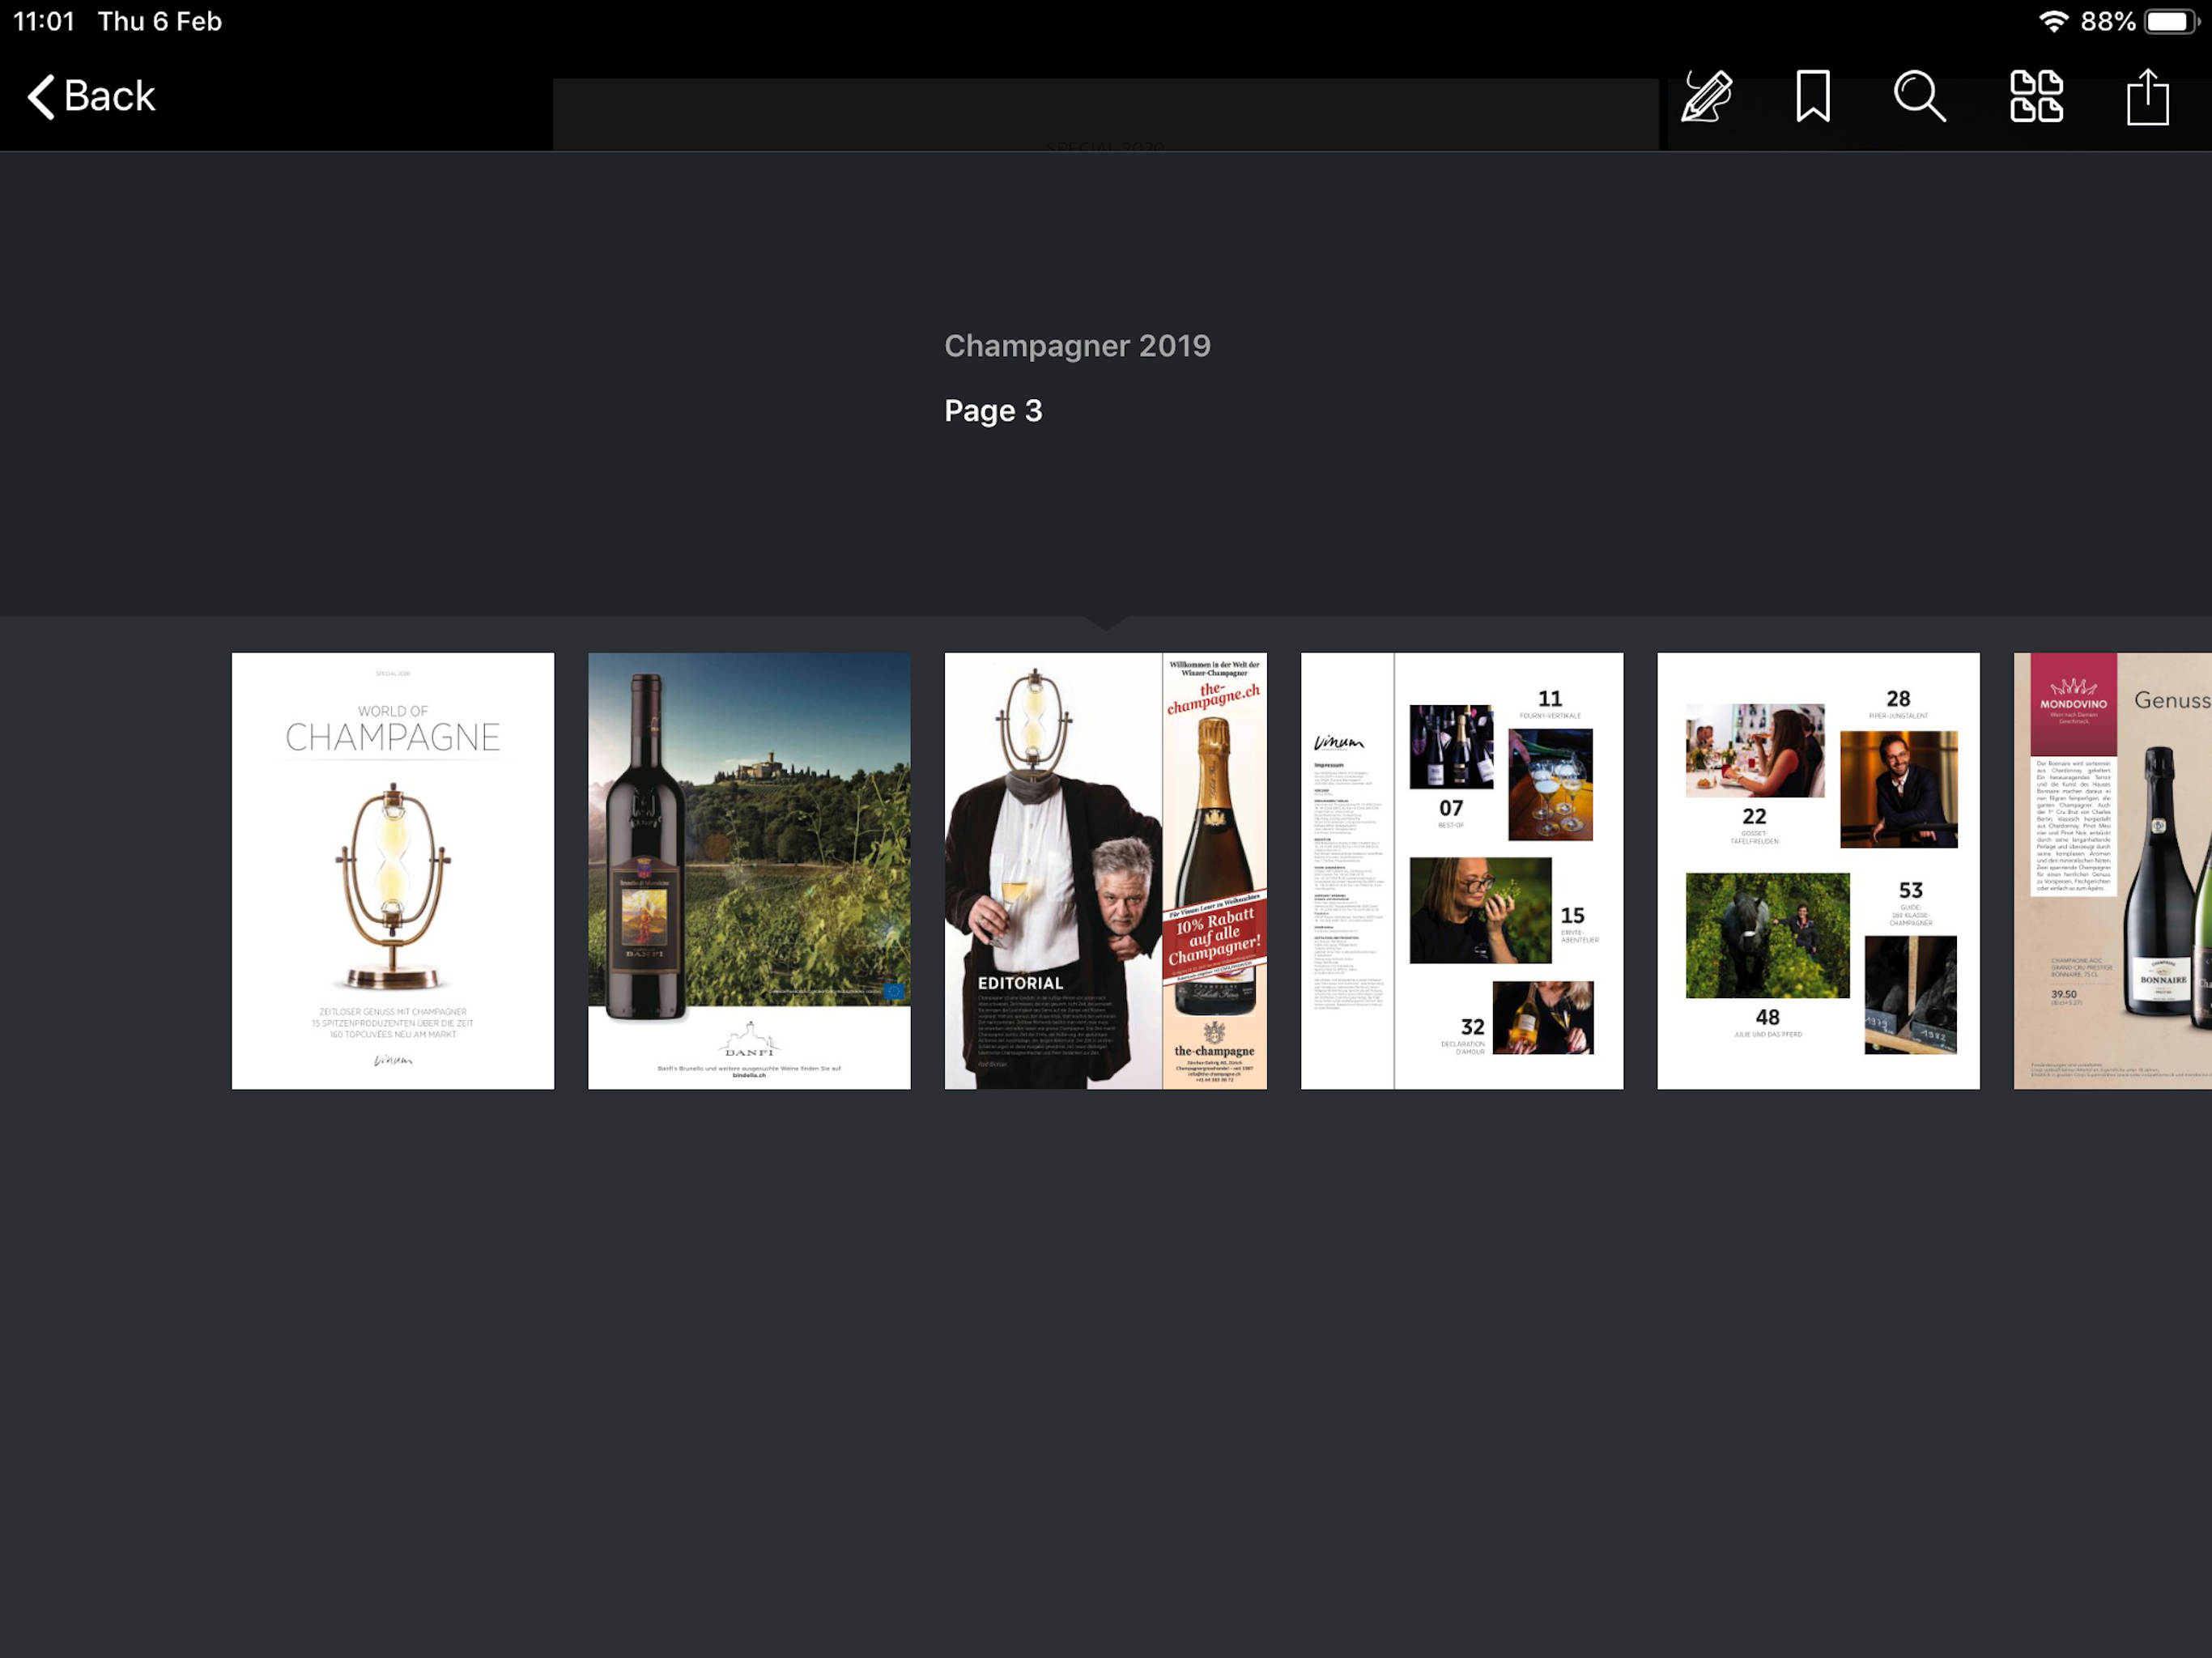Bookmark this page with bookmark icon
The height and width of the screenshot is (1658, 2212).
[x=1812, y=97]
